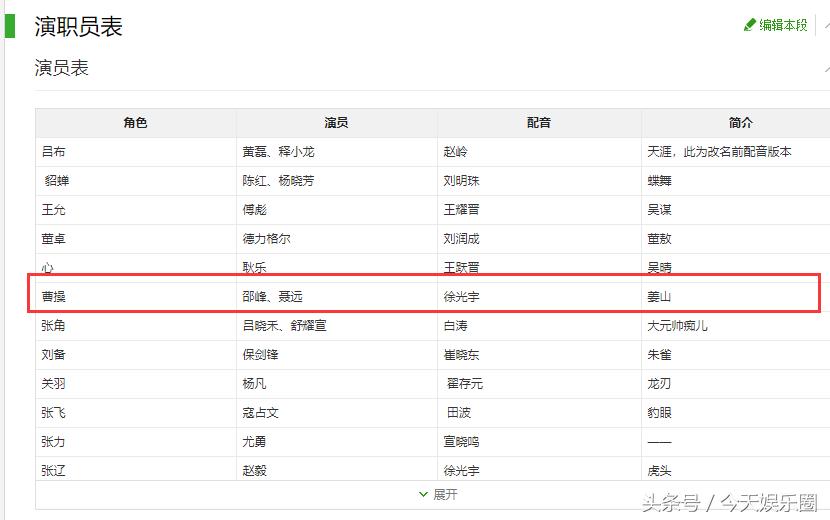Select the 刘明珠 voice cell
The height and width of the screenshot is (520, 830).
pos(539,181)
